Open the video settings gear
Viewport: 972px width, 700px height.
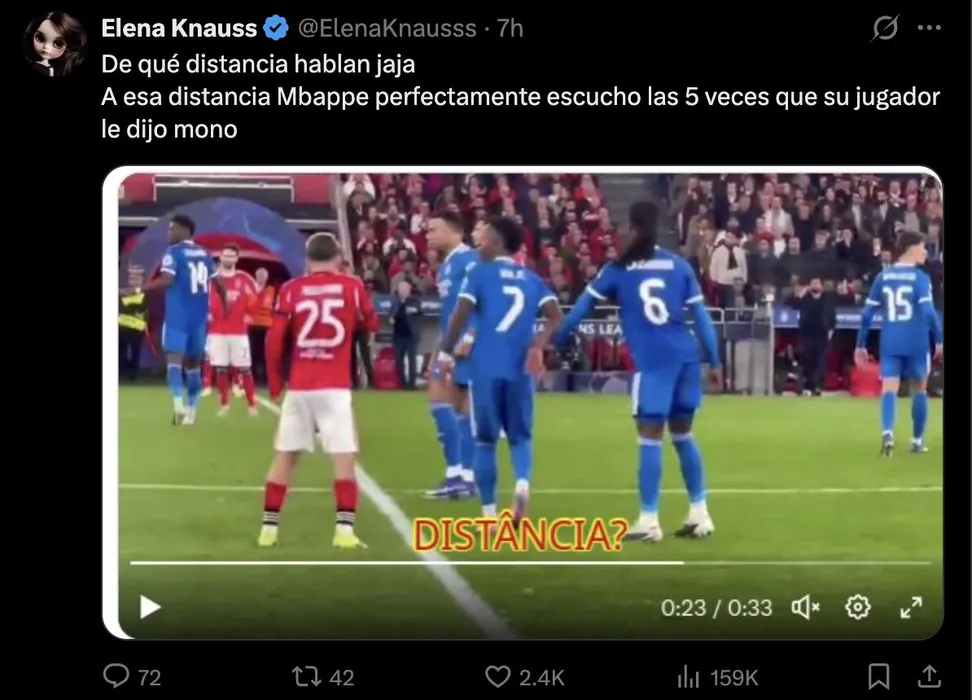point(858,608)
